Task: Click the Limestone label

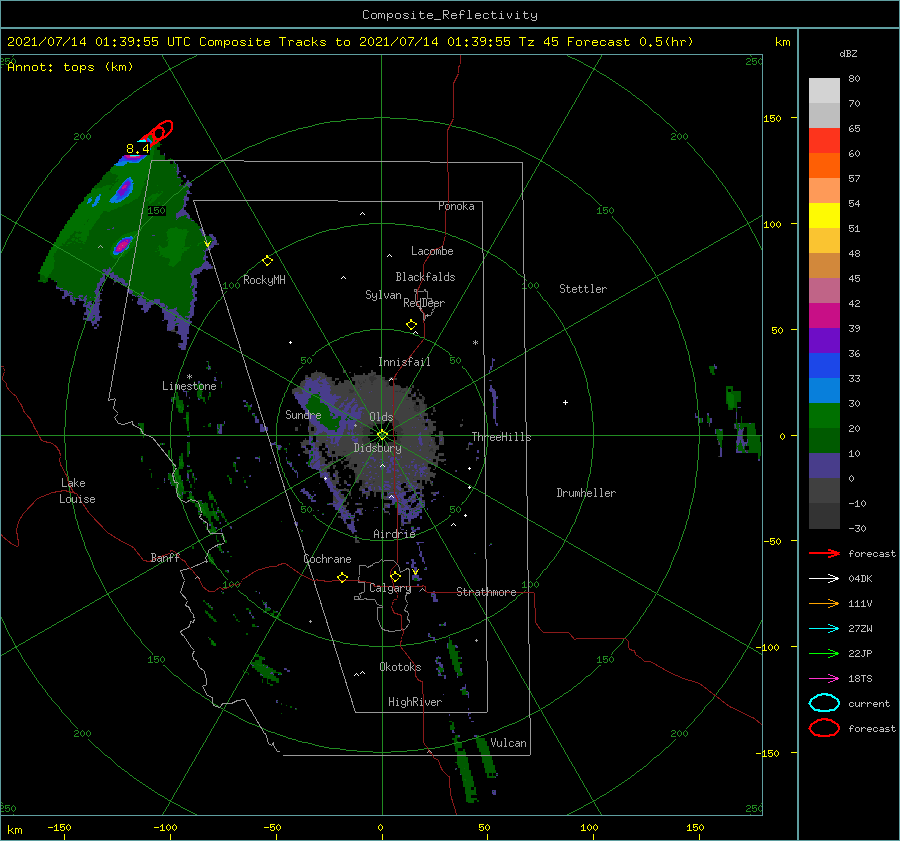Action: (189, 386)
